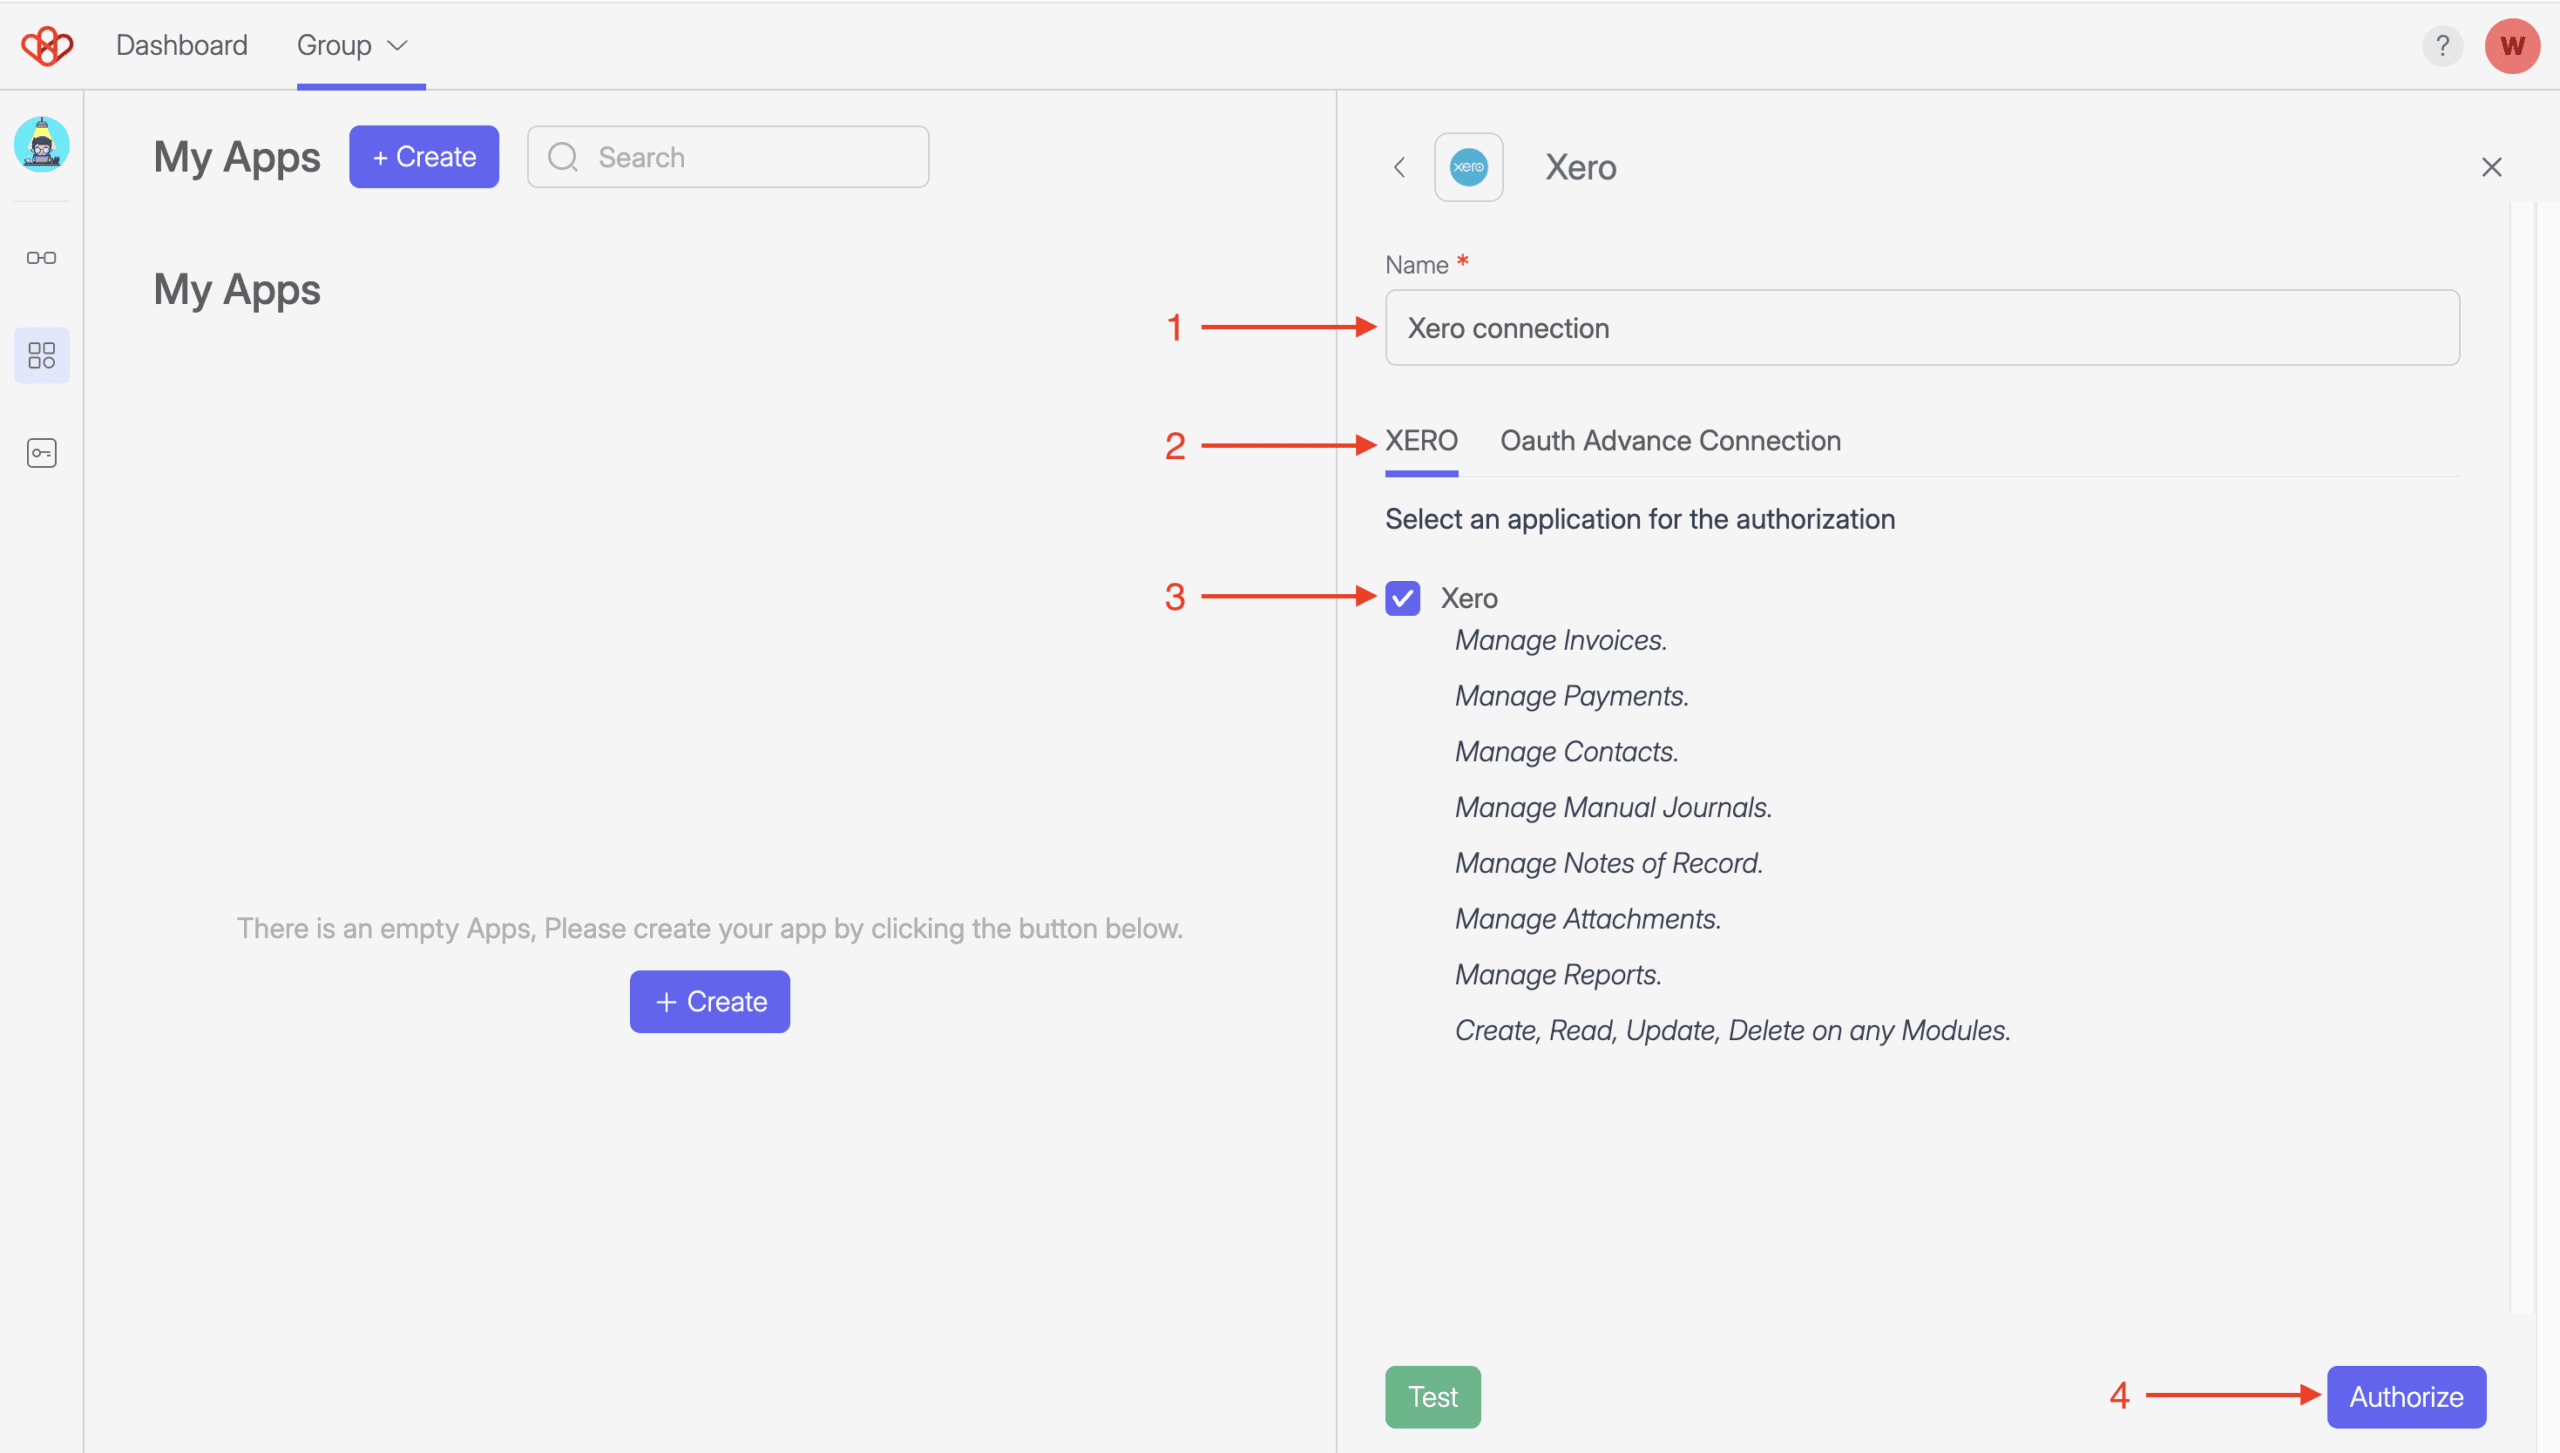Image resolution: width=2560 pixels, height=1453 pixels.
Task: Close the Xero panel
Action: pos(2491,167)
